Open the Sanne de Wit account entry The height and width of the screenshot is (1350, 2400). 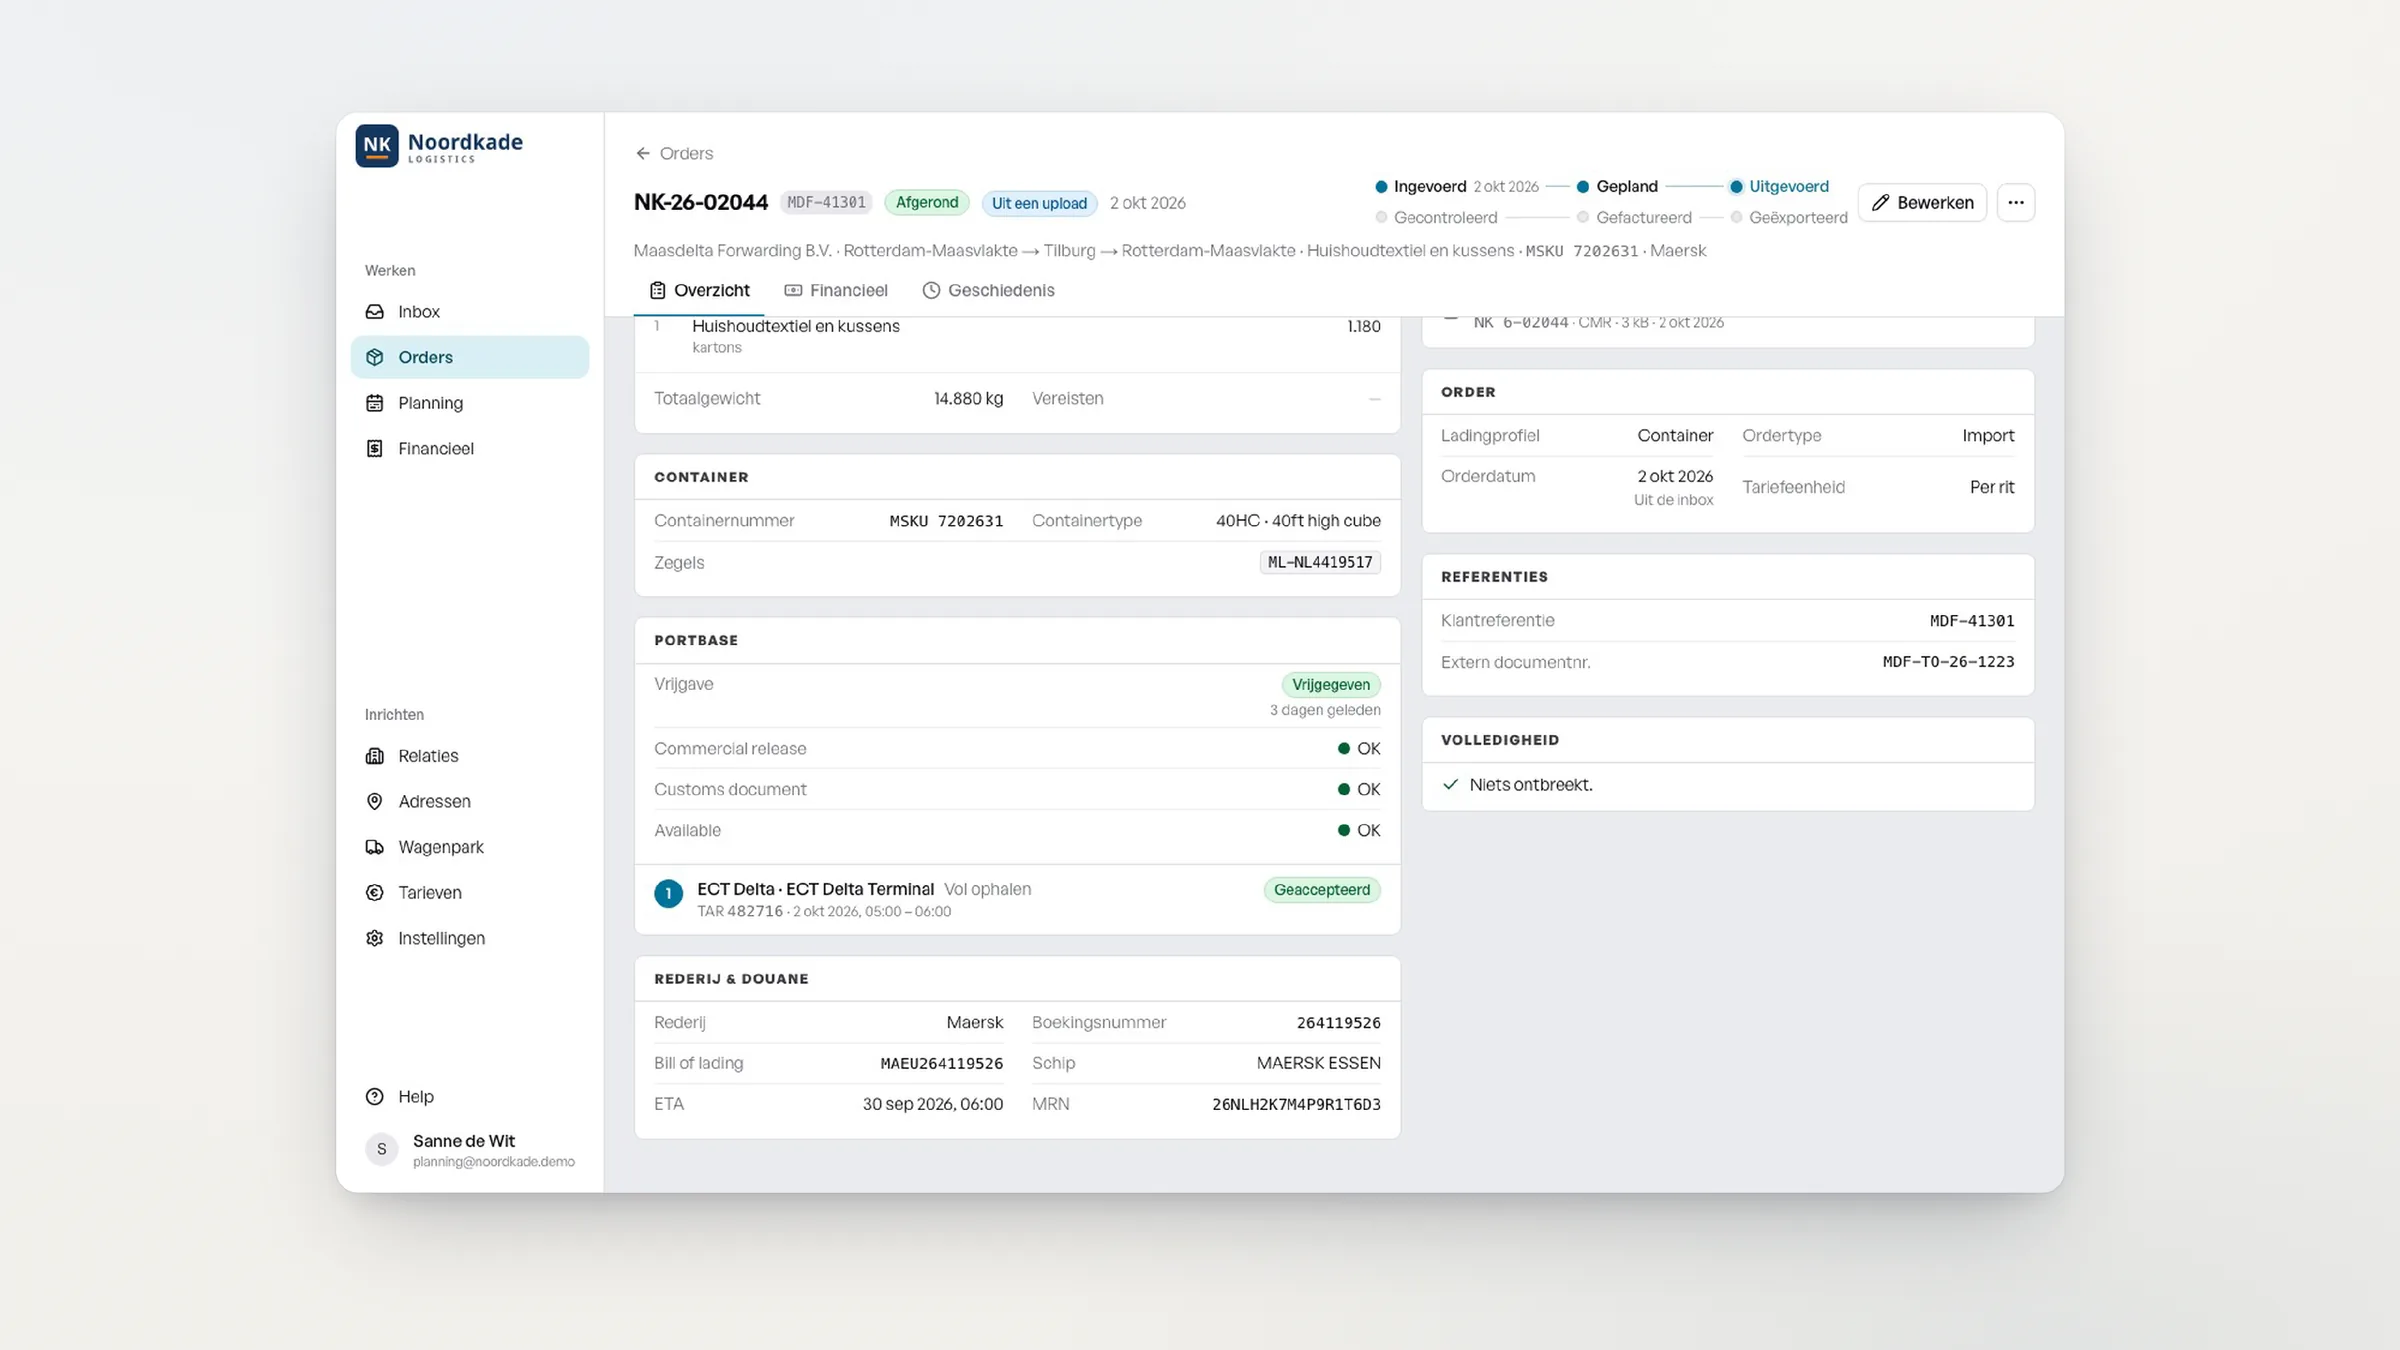coord(470,1150)
